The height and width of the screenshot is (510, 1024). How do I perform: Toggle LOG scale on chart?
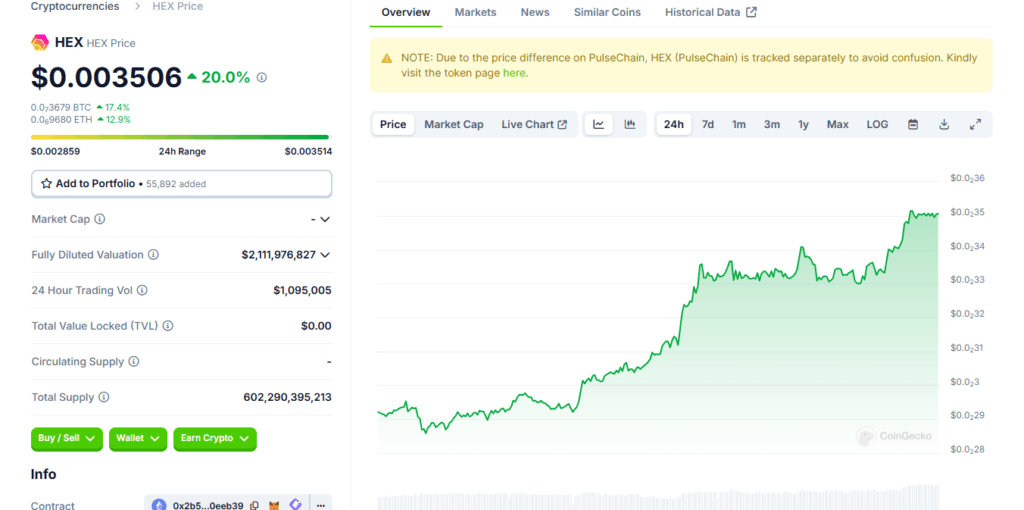coord(877,124)
